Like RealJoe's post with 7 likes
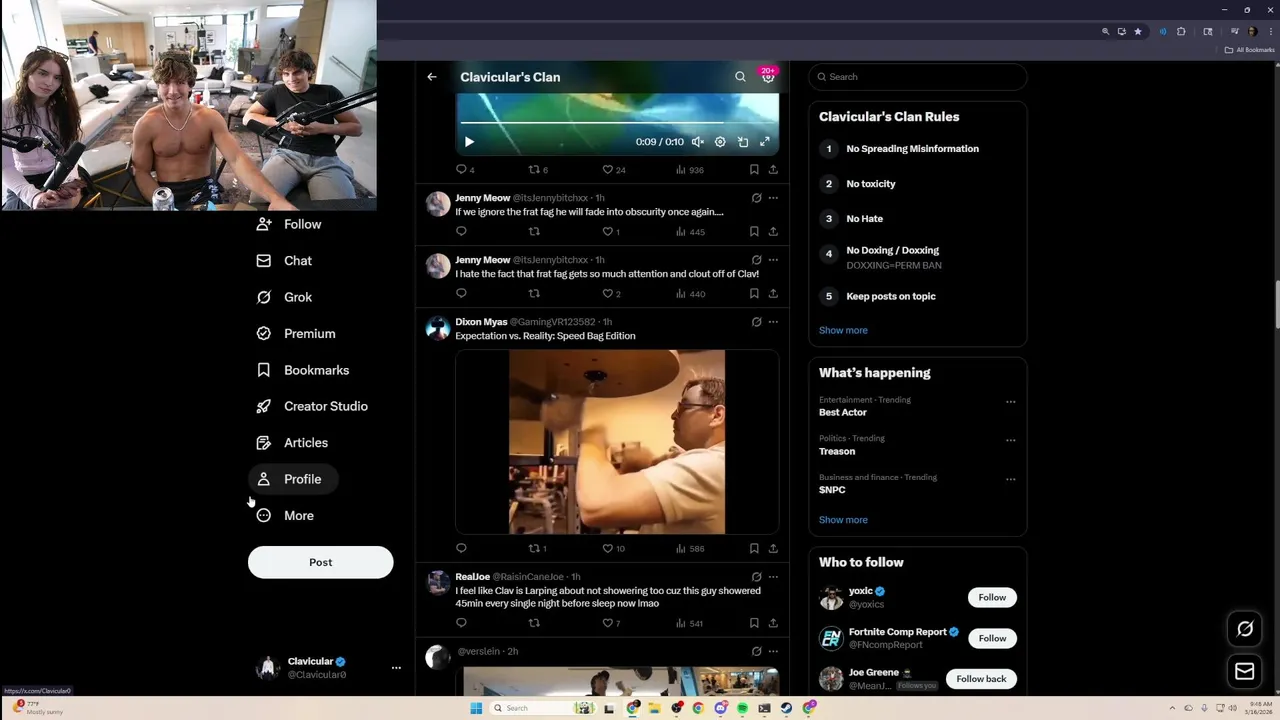The image size is (1280, 720). tap(610, 624)
